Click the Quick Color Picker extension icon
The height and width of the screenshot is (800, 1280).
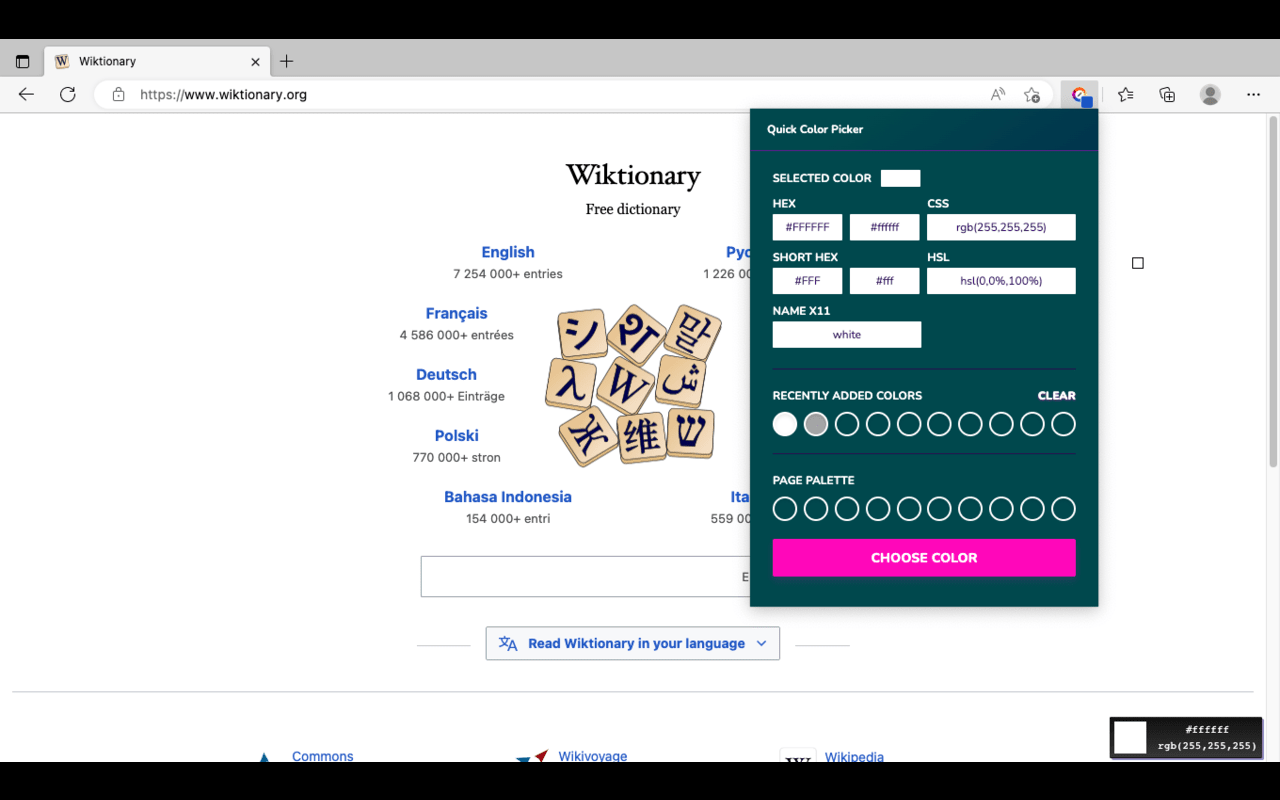(x=1079, y=95)
